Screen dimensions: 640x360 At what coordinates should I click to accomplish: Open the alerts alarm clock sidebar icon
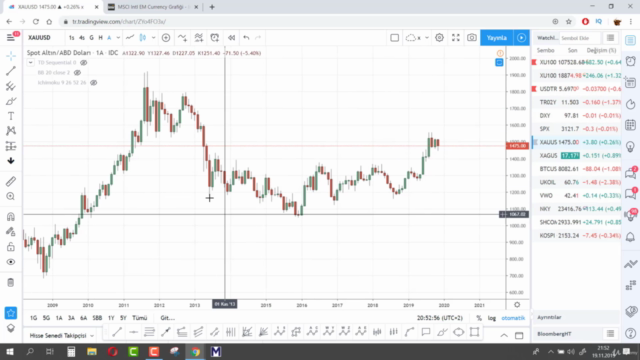[x=631, y=61]
